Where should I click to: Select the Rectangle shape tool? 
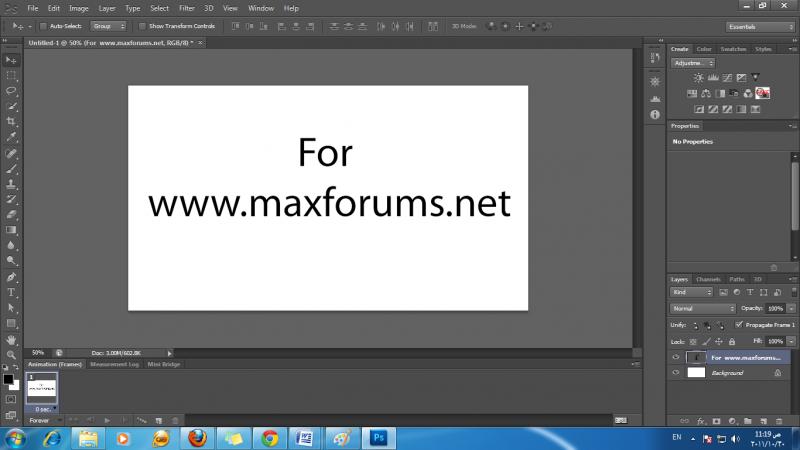[11, 323]
